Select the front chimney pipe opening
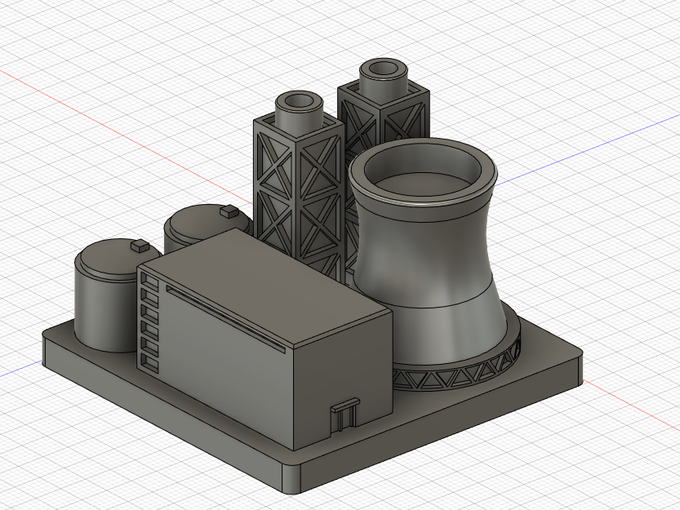Screen dimensions: 680x510 (299, 101)
